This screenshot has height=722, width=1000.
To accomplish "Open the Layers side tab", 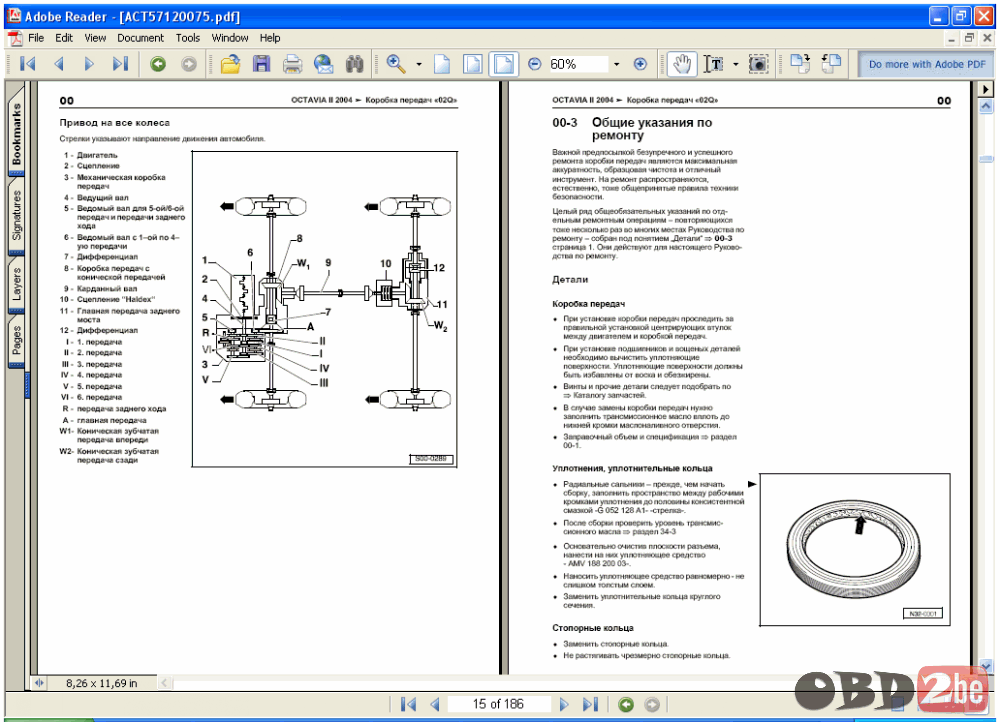I will [x=16, y=284].
